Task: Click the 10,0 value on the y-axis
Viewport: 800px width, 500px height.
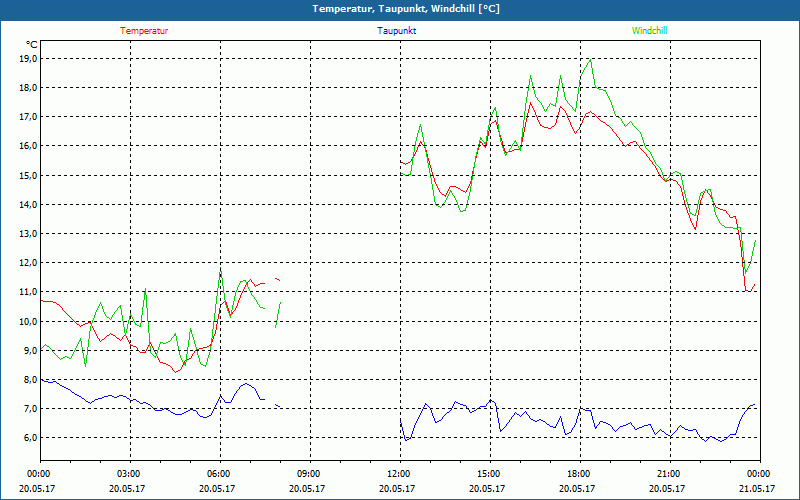Action: pos(27,322)
